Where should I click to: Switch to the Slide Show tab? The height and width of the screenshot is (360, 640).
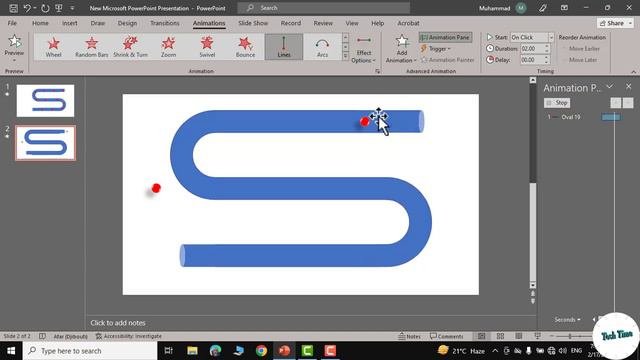tap(253, 23)
